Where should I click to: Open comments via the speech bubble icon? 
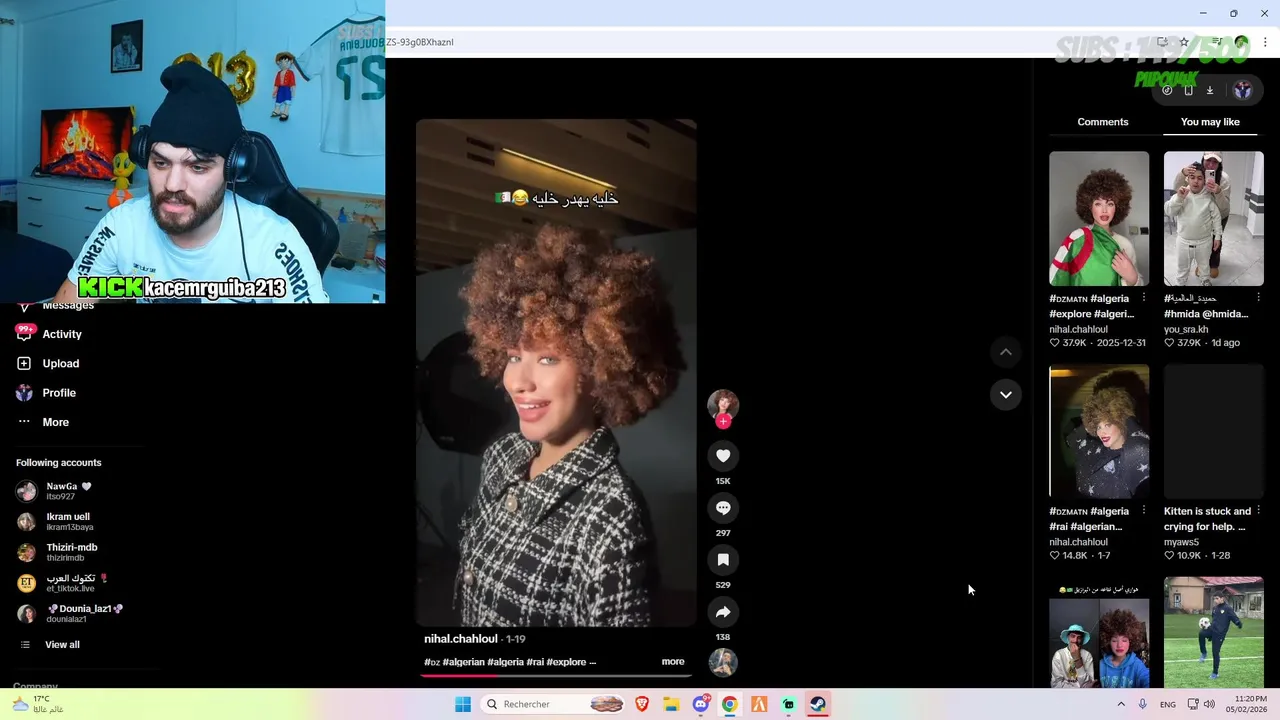[x=723, y=508]
